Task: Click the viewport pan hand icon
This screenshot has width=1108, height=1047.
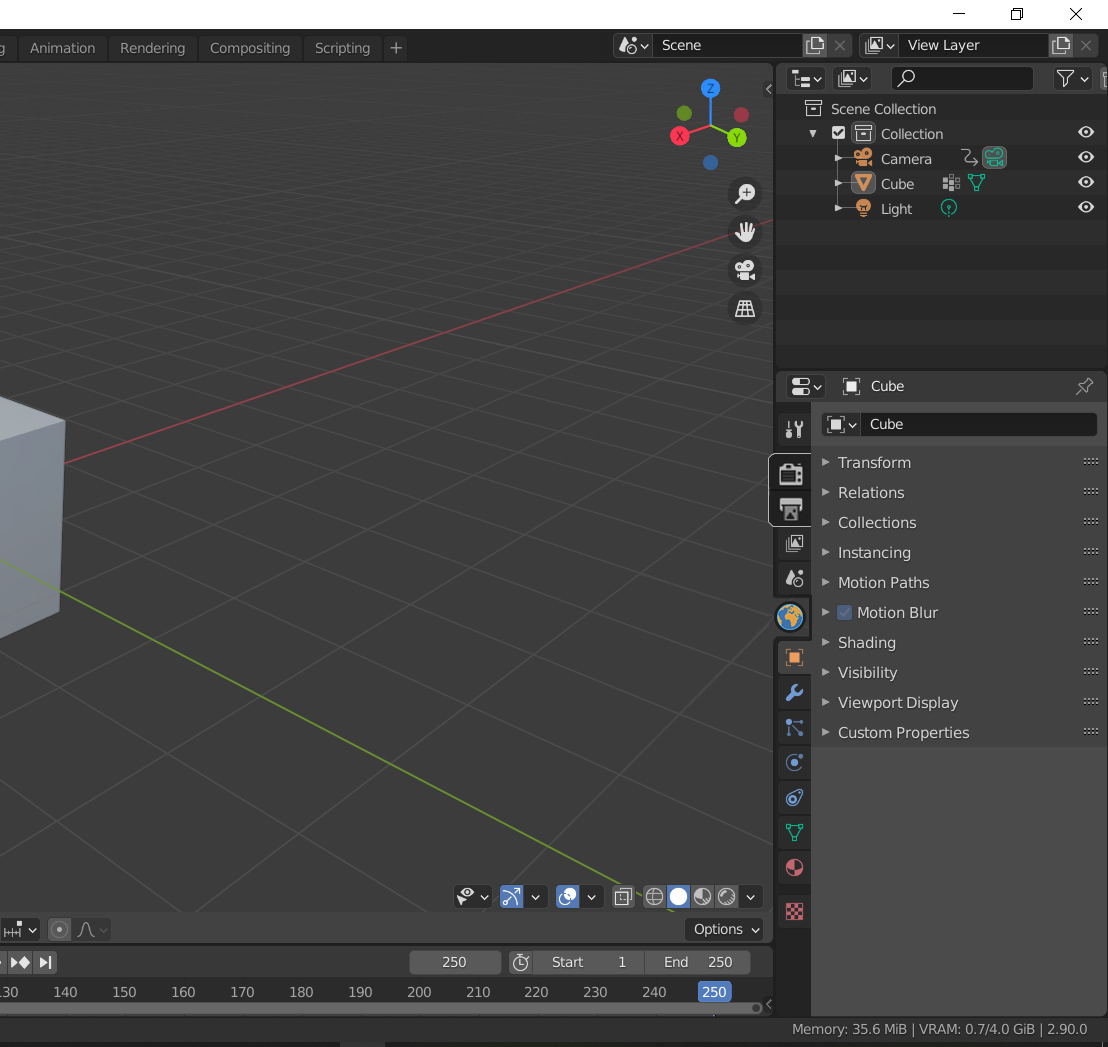Action: (745, 232)
